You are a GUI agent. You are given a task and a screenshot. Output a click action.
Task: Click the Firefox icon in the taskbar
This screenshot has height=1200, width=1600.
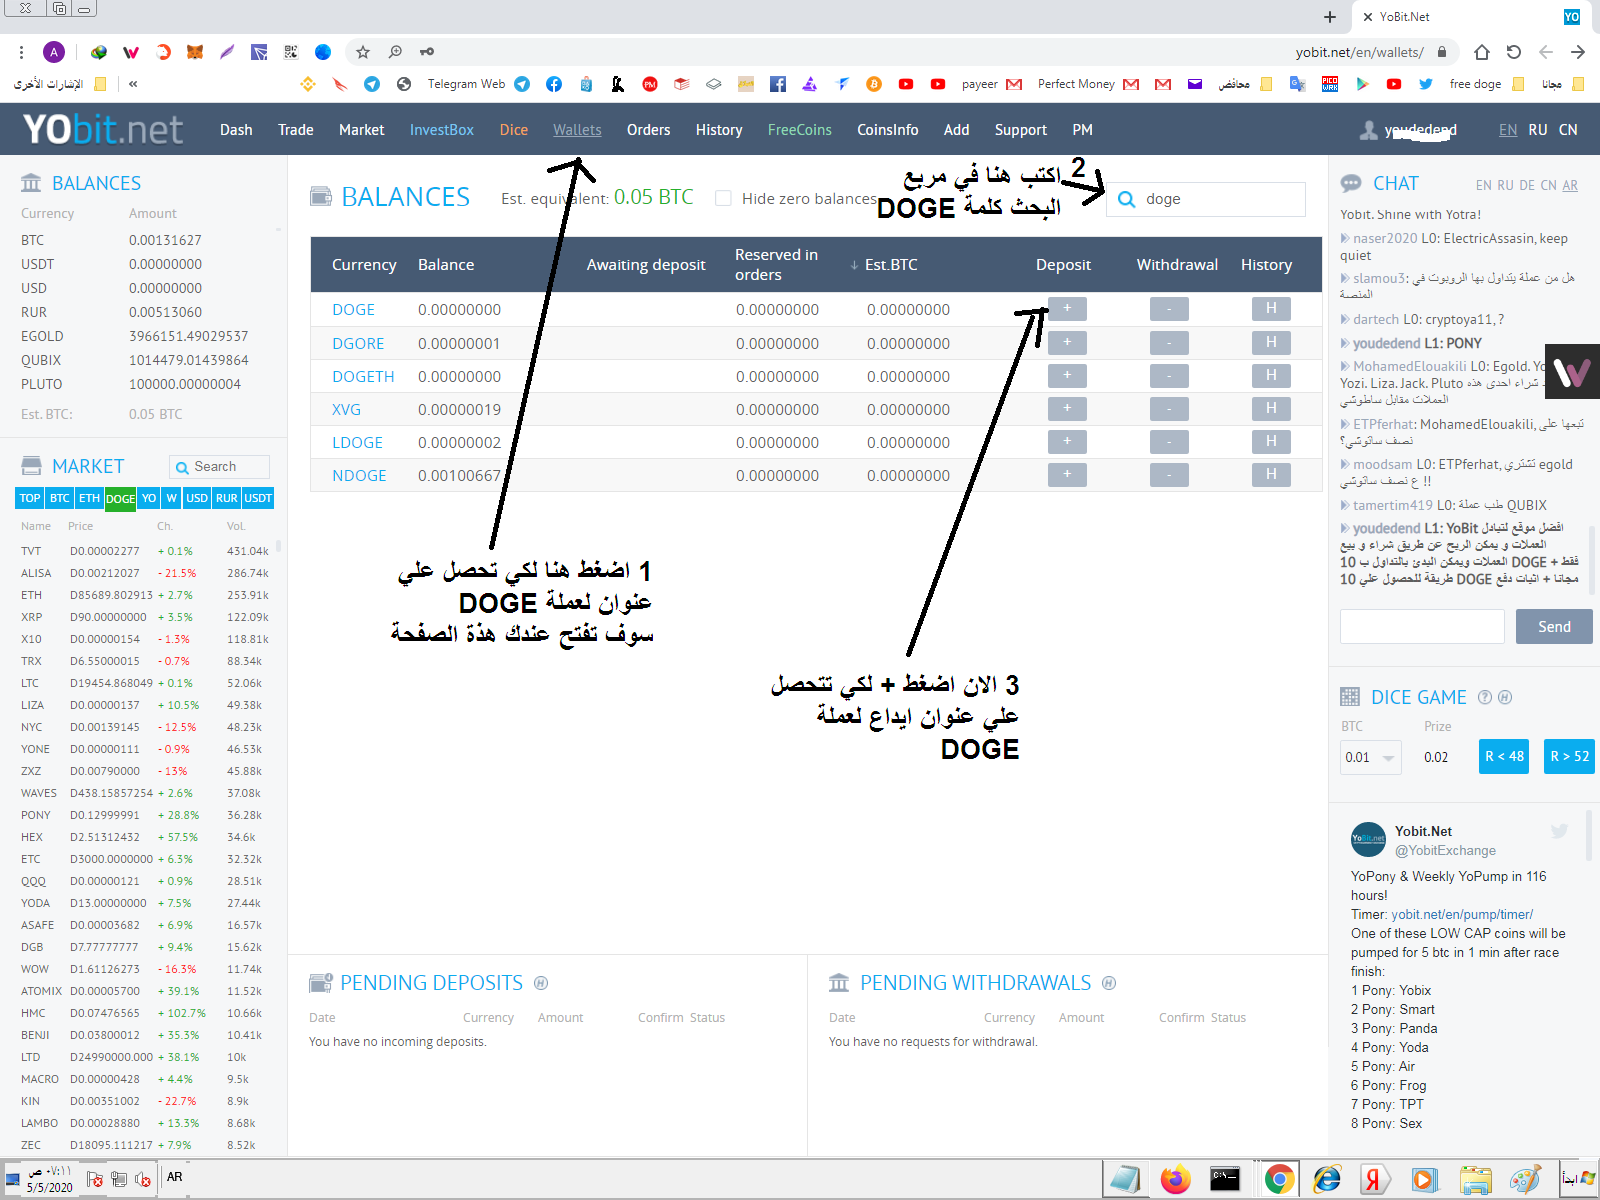point(1175,1180)
